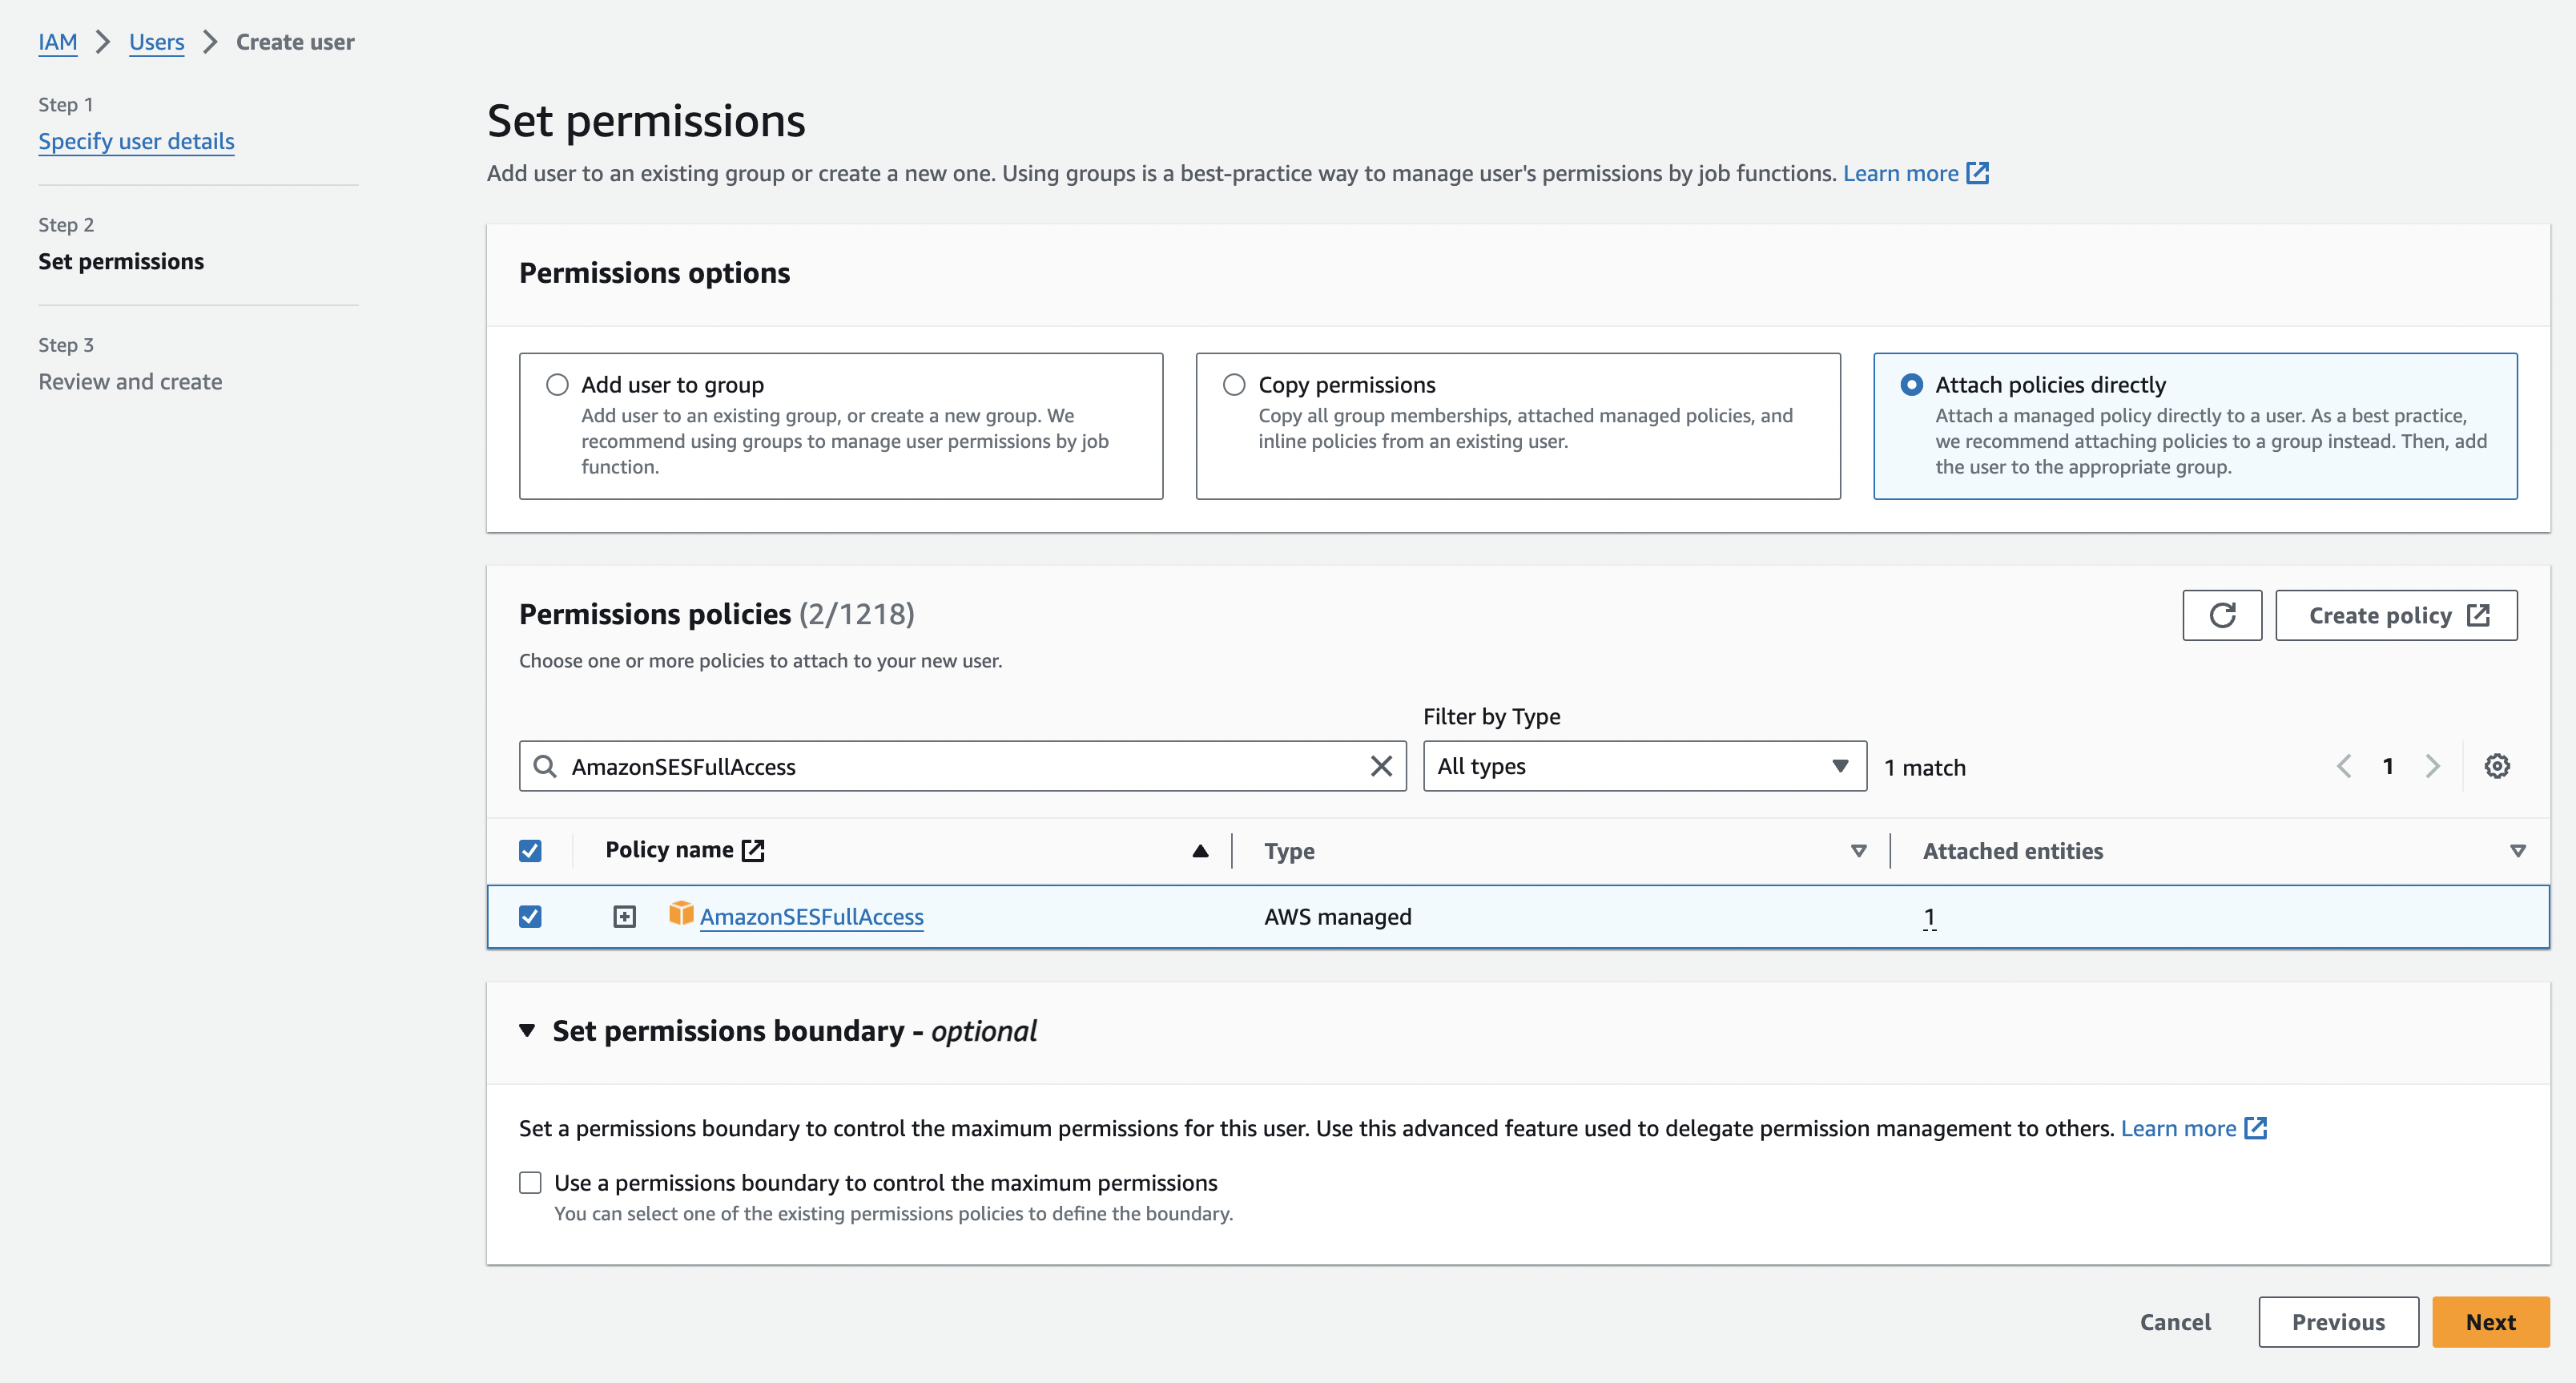Click external link icon beside Policy name

coord(753,850)
